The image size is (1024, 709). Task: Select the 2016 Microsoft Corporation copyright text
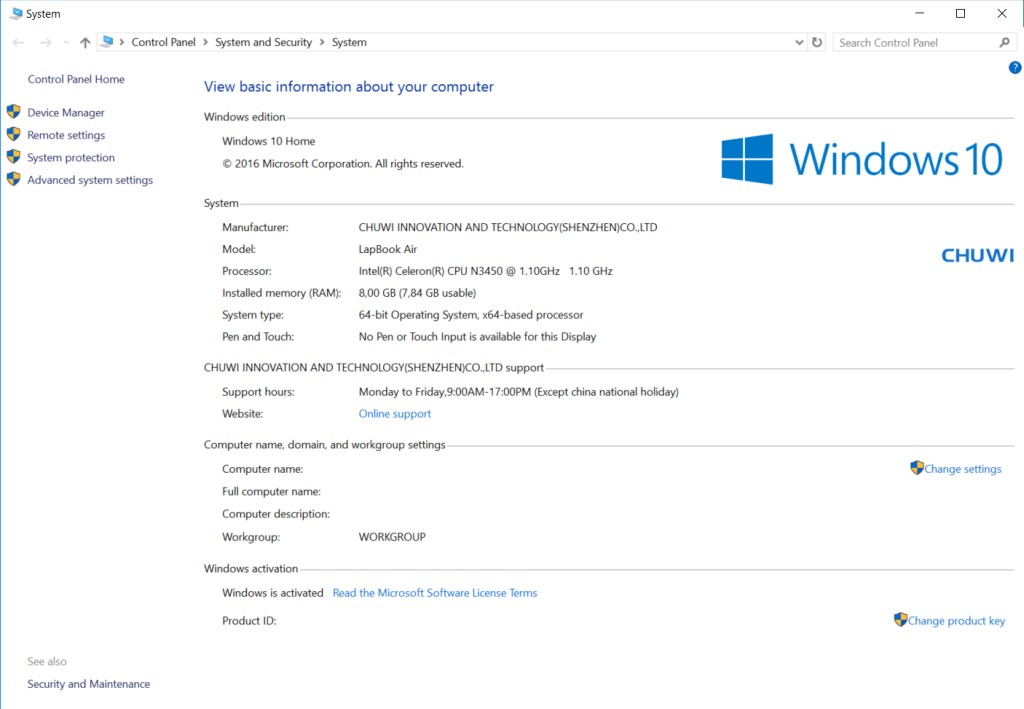[x=343, y=164]
